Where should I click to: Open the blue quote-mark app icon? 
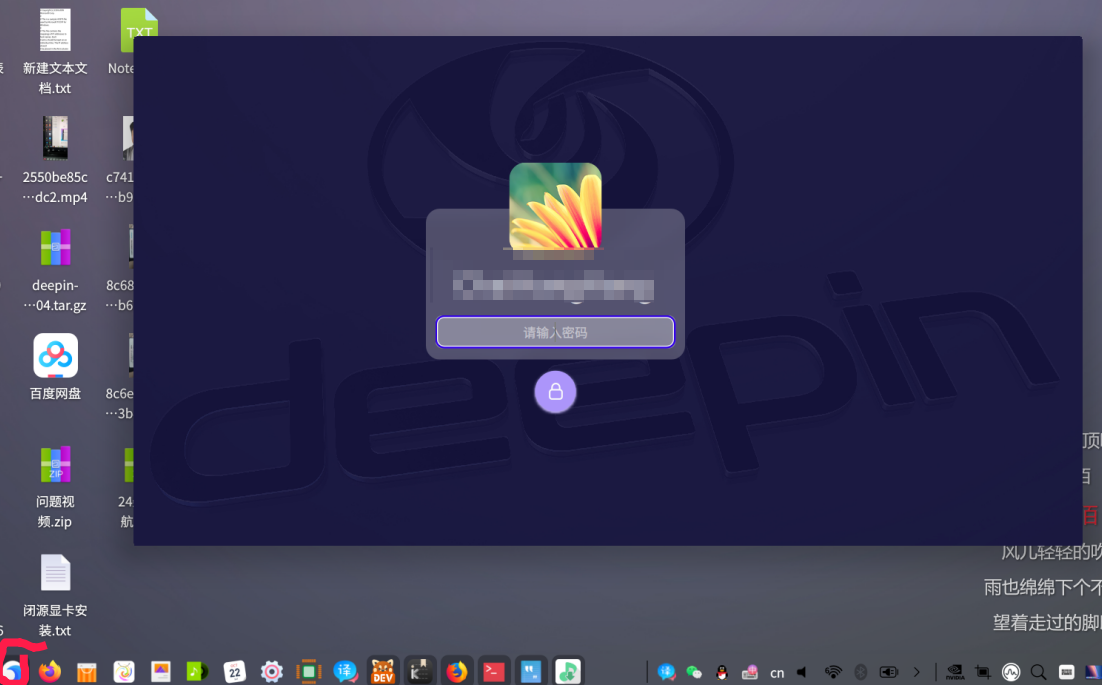531,672
